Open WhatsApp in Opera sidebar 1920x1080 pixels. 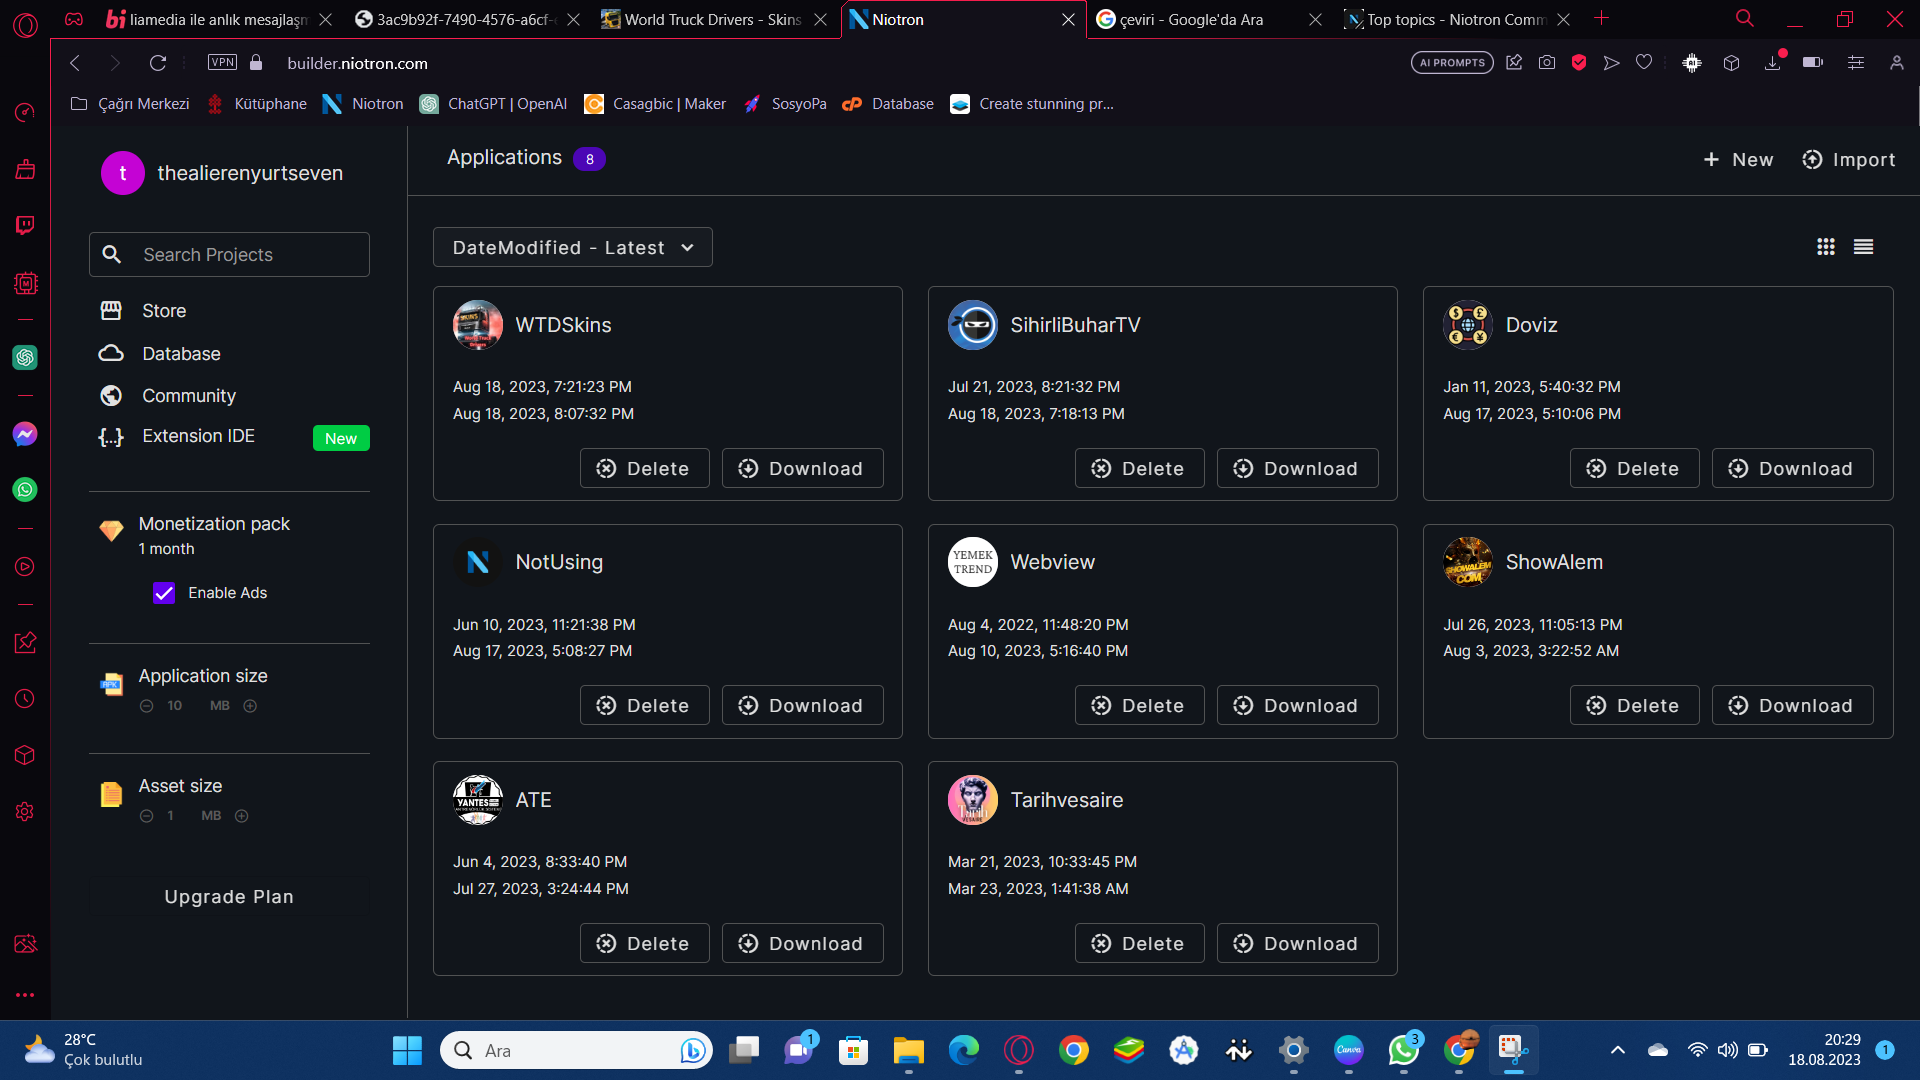25,489
